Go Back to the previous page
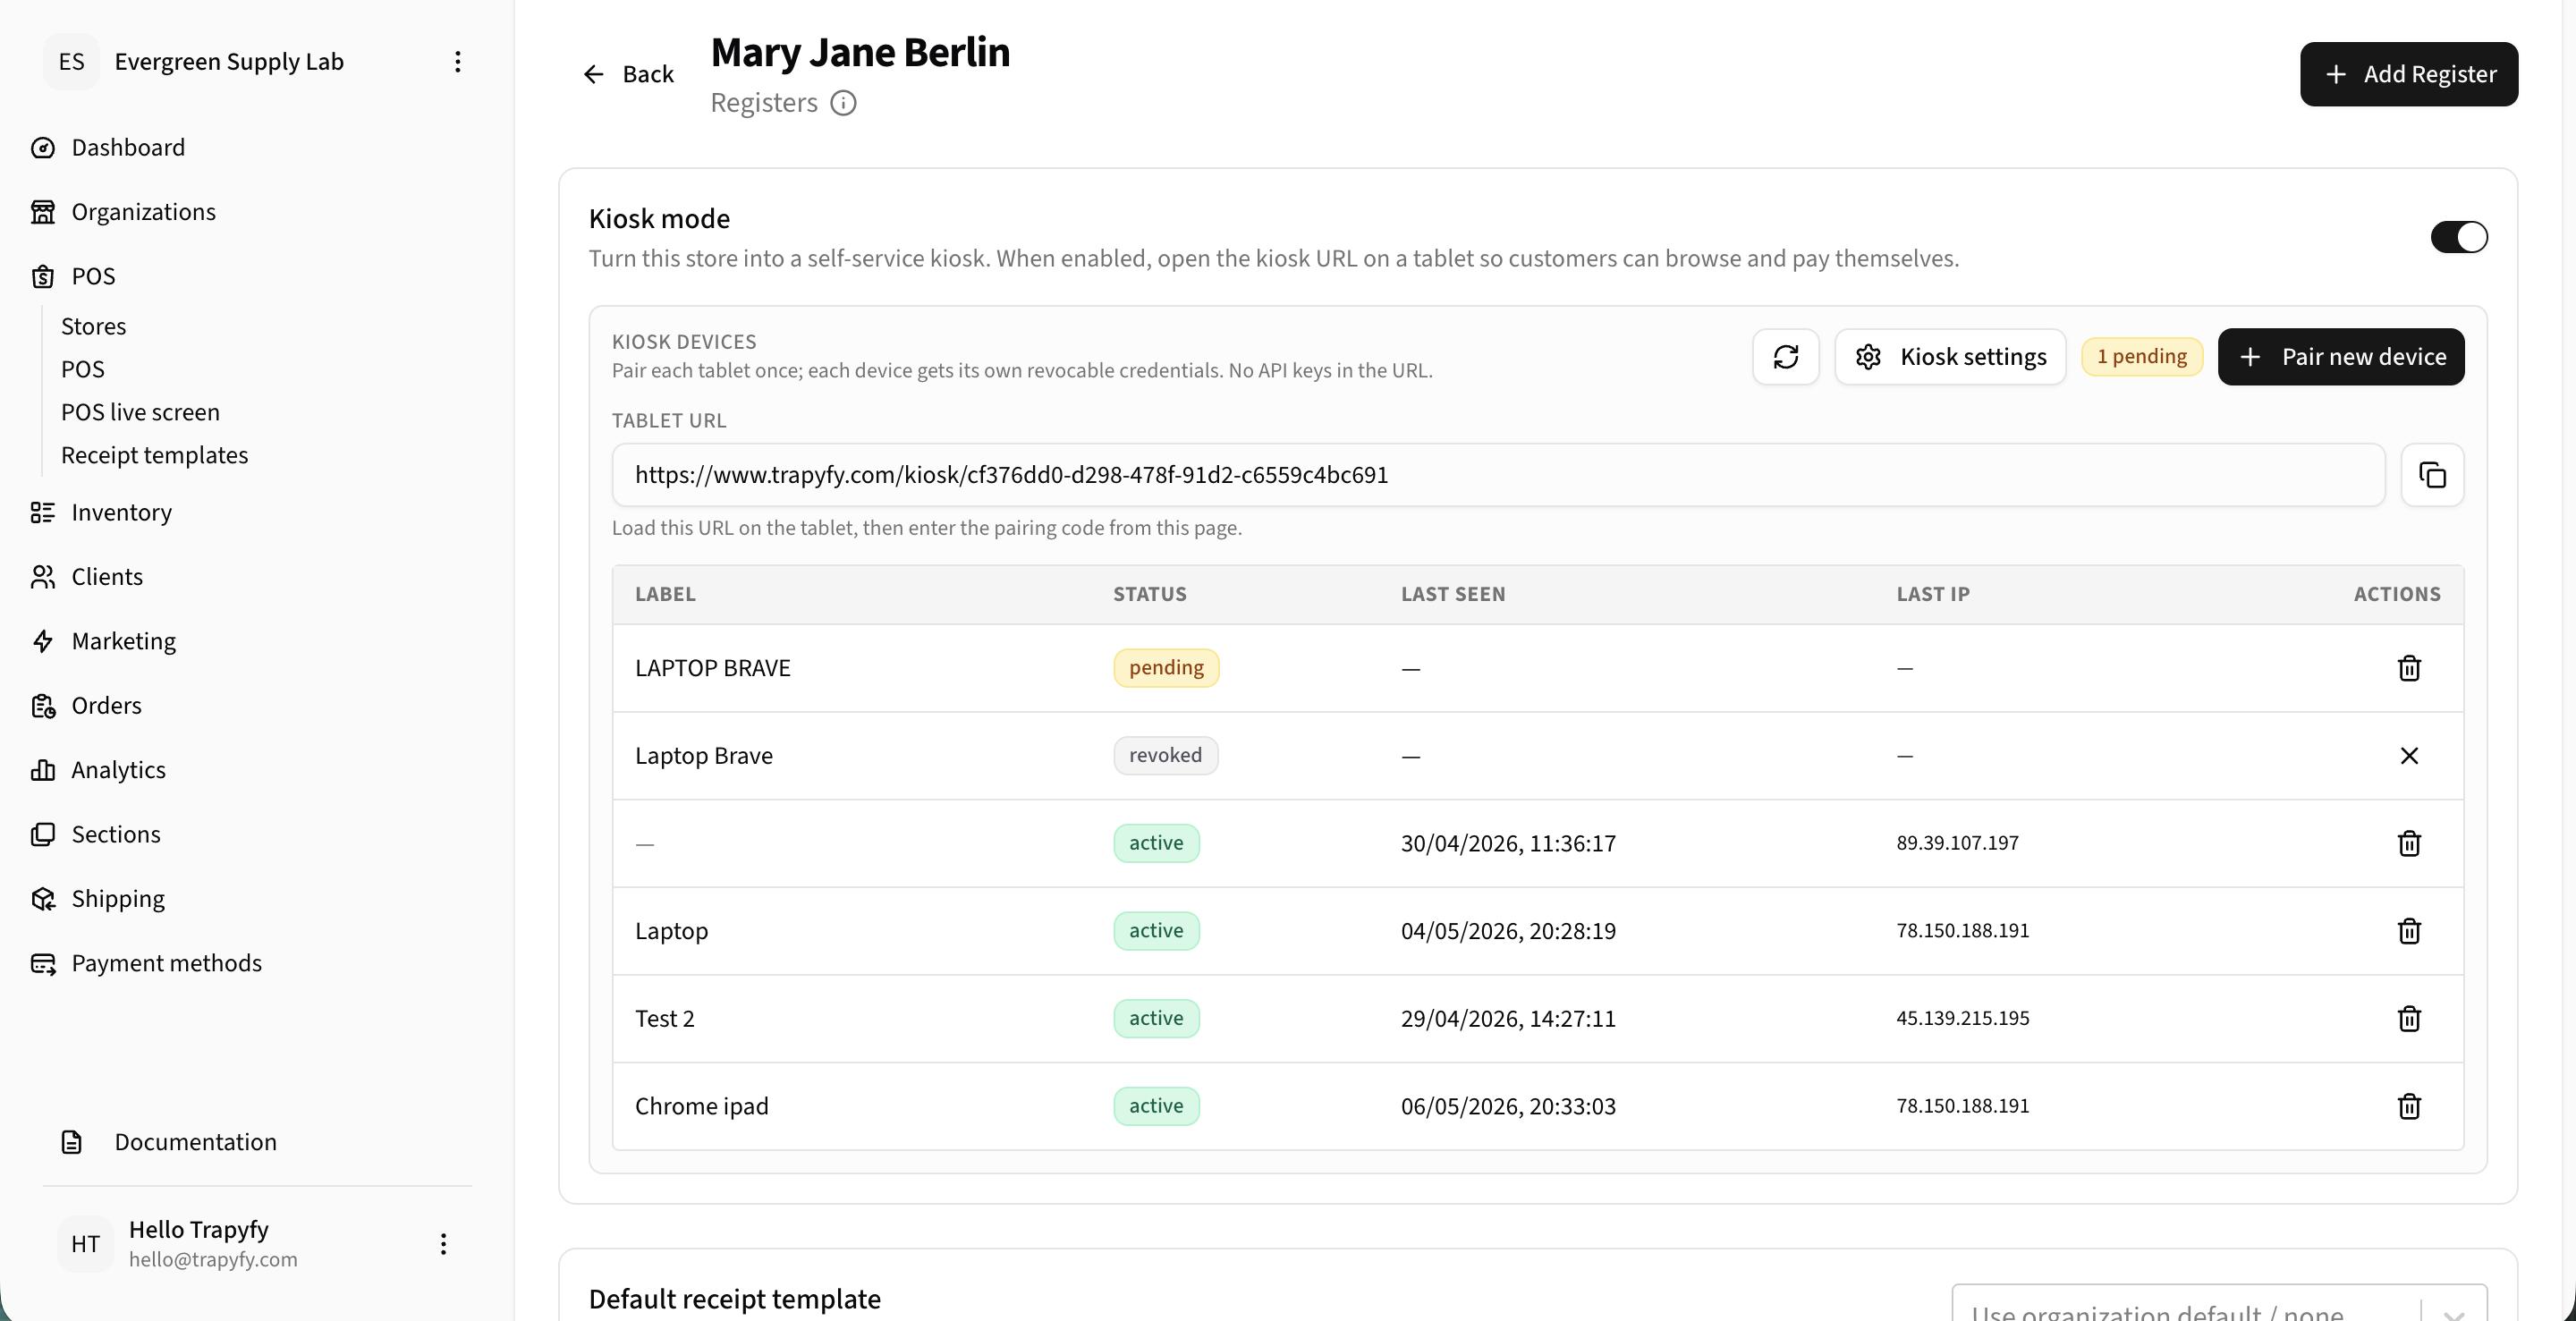 tap(628, 74)
